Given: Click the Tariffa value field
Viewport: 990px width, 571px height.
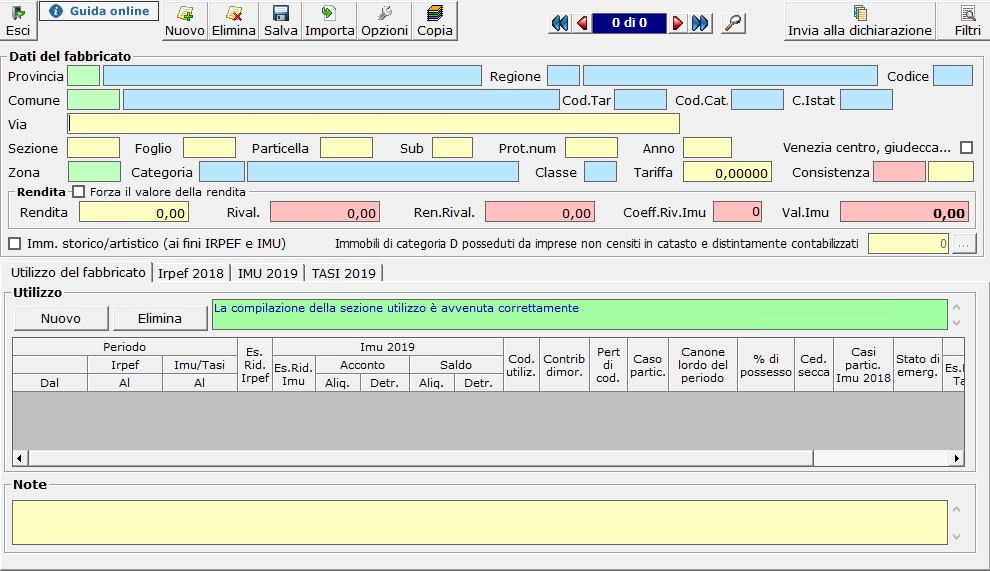Looking at the screenshot, I should (728, 172).
